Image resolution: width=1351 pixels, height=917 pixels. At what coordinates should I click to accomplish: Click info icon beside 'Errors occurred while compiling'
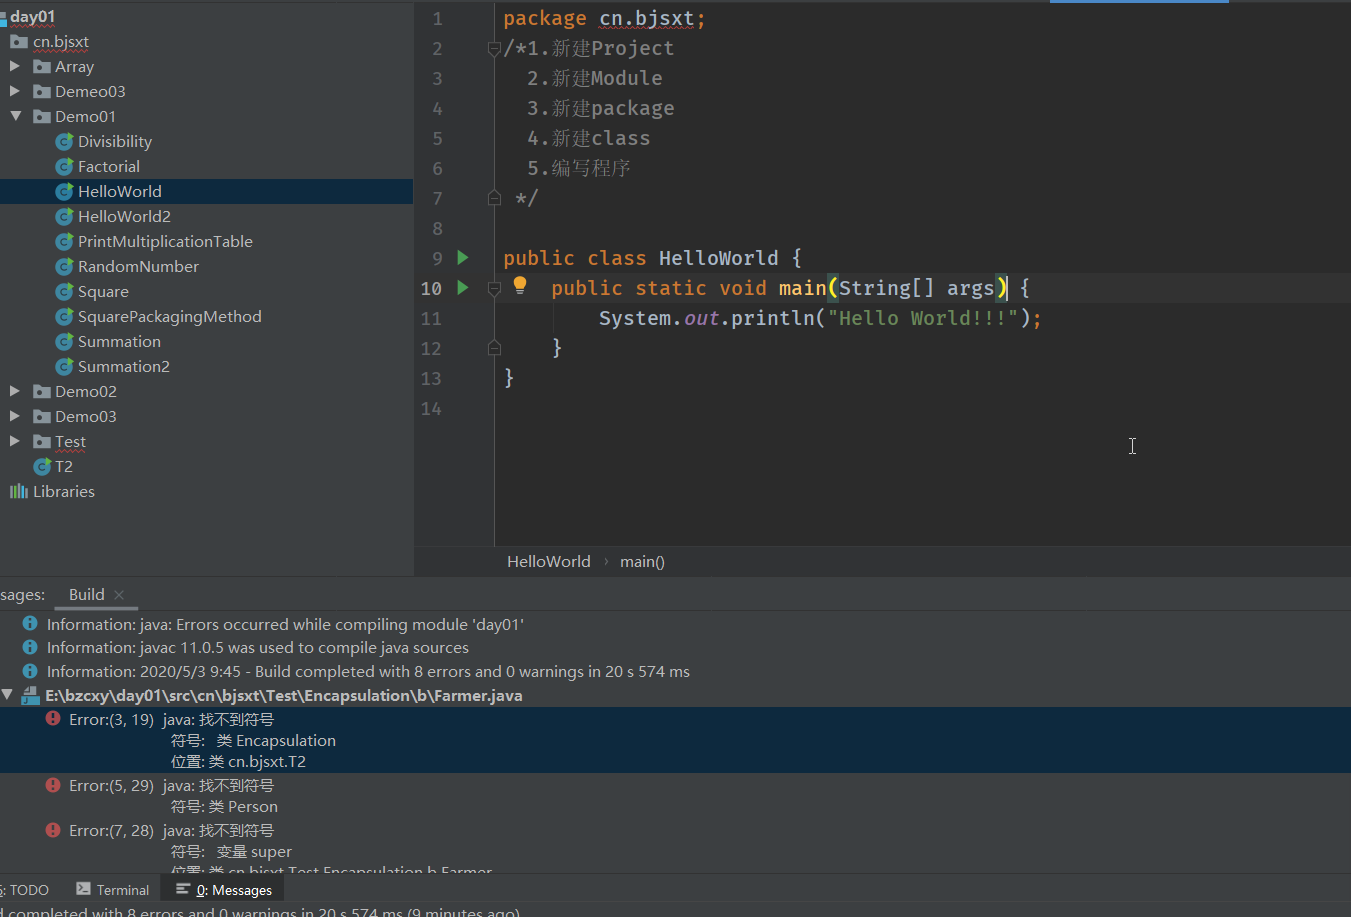(30, 624)
